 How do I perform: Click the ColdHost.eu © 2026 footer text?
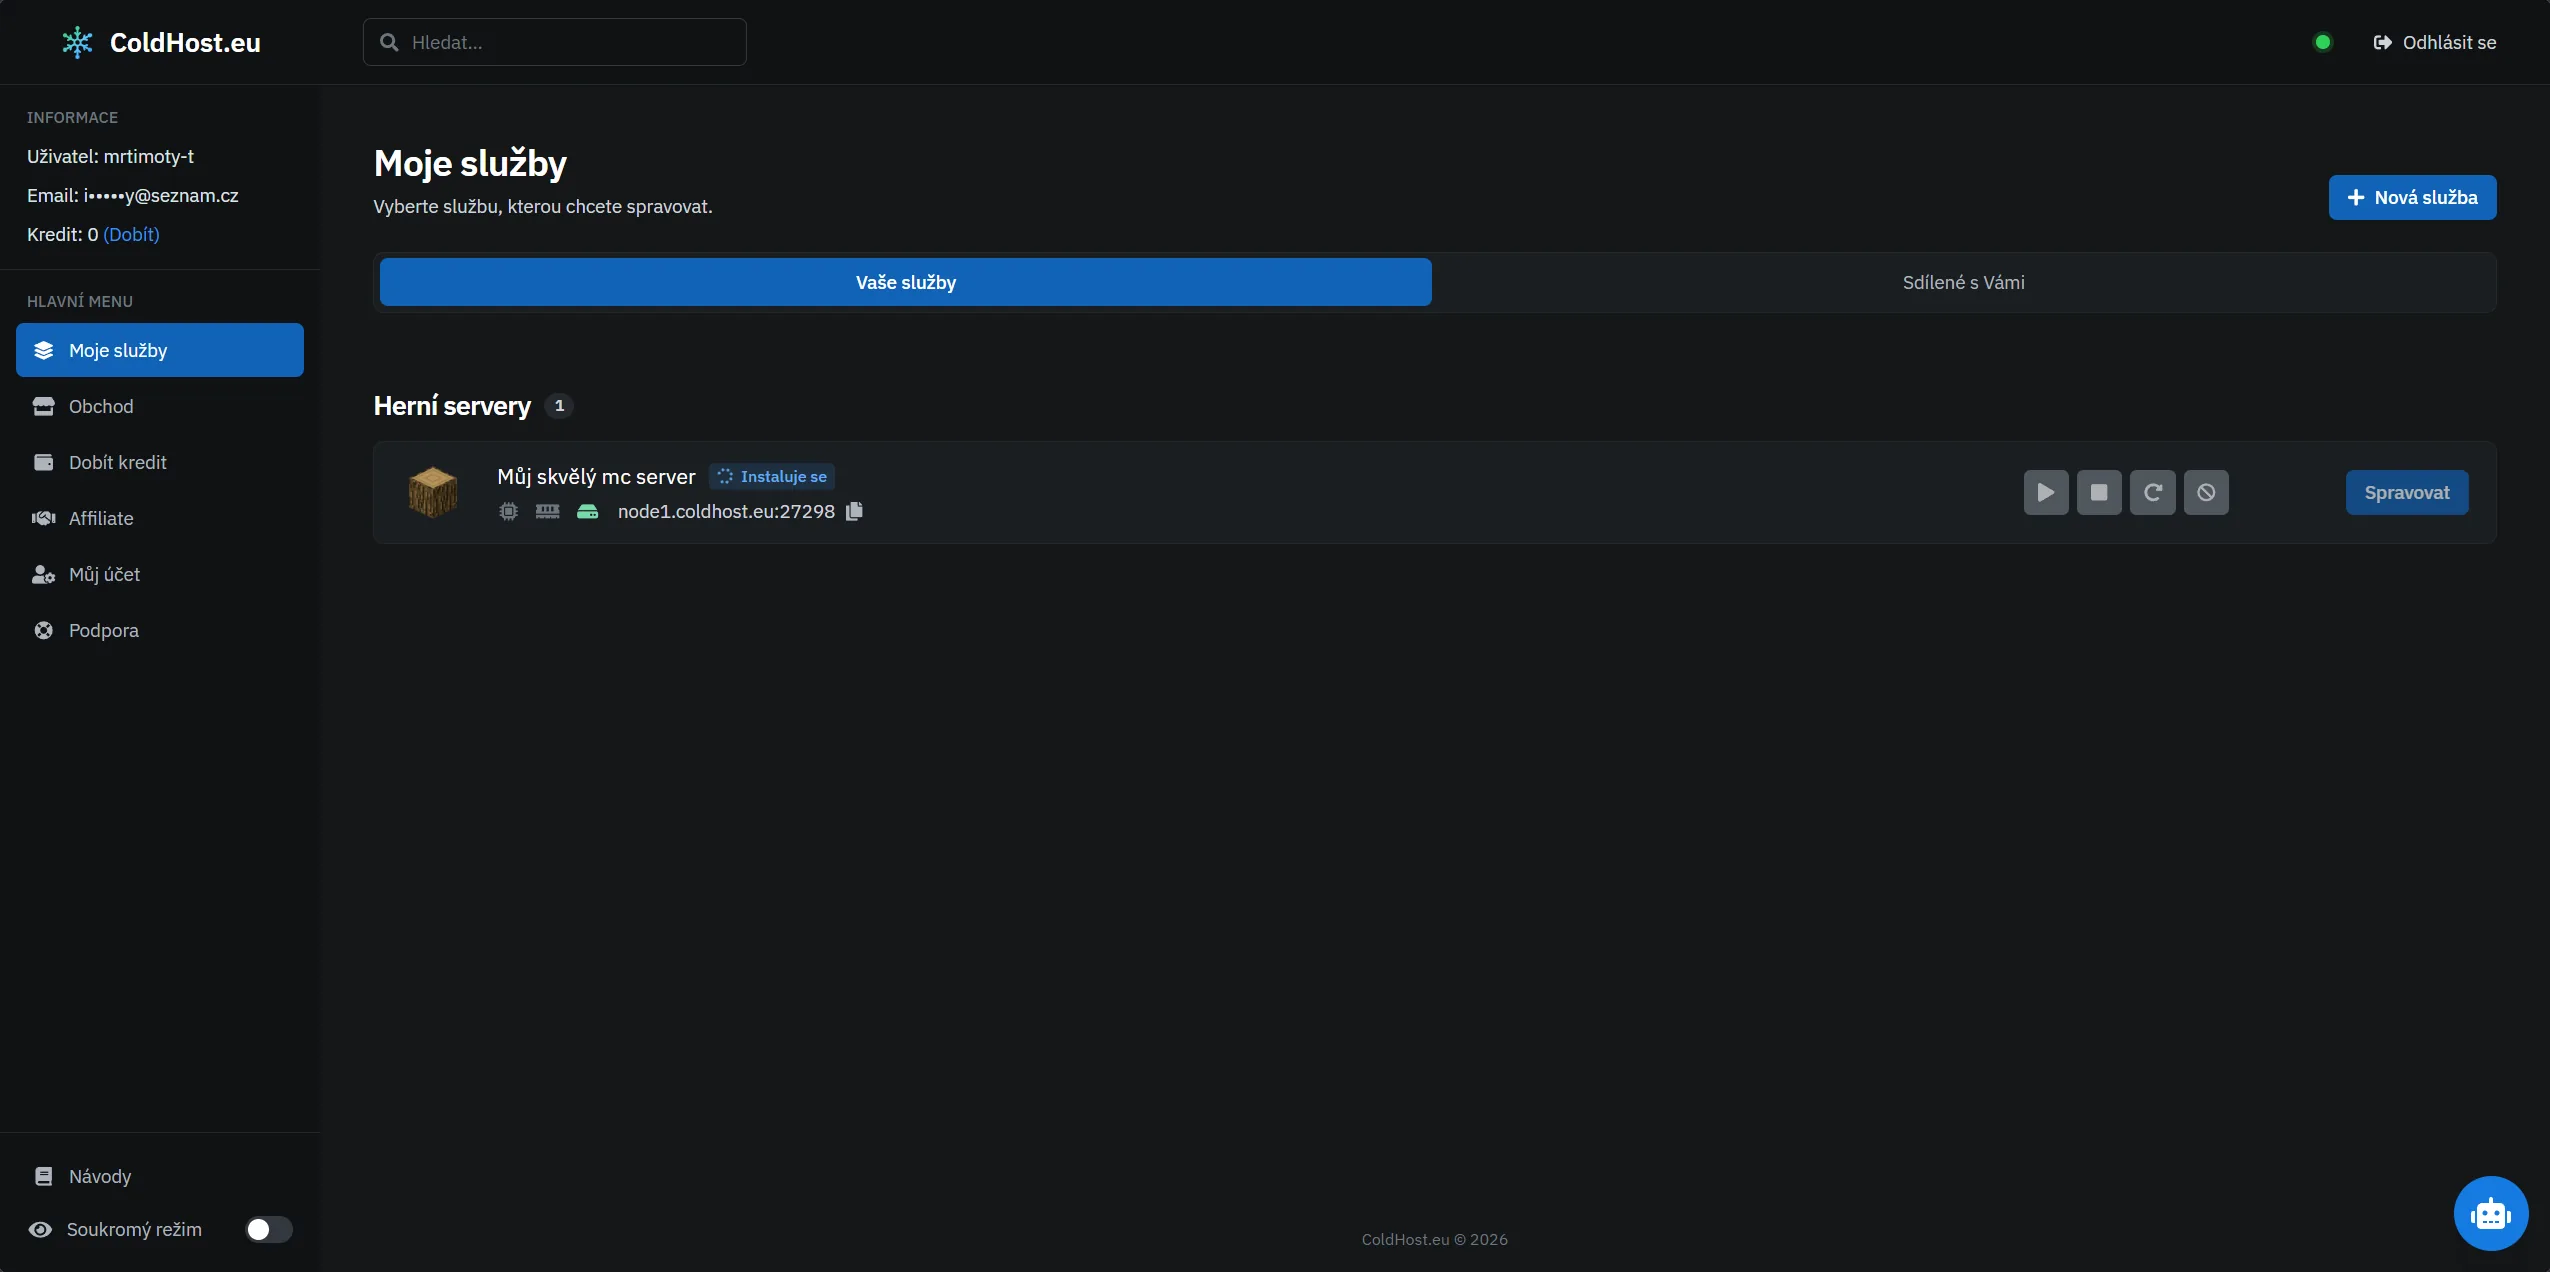click(1434, 1239)
